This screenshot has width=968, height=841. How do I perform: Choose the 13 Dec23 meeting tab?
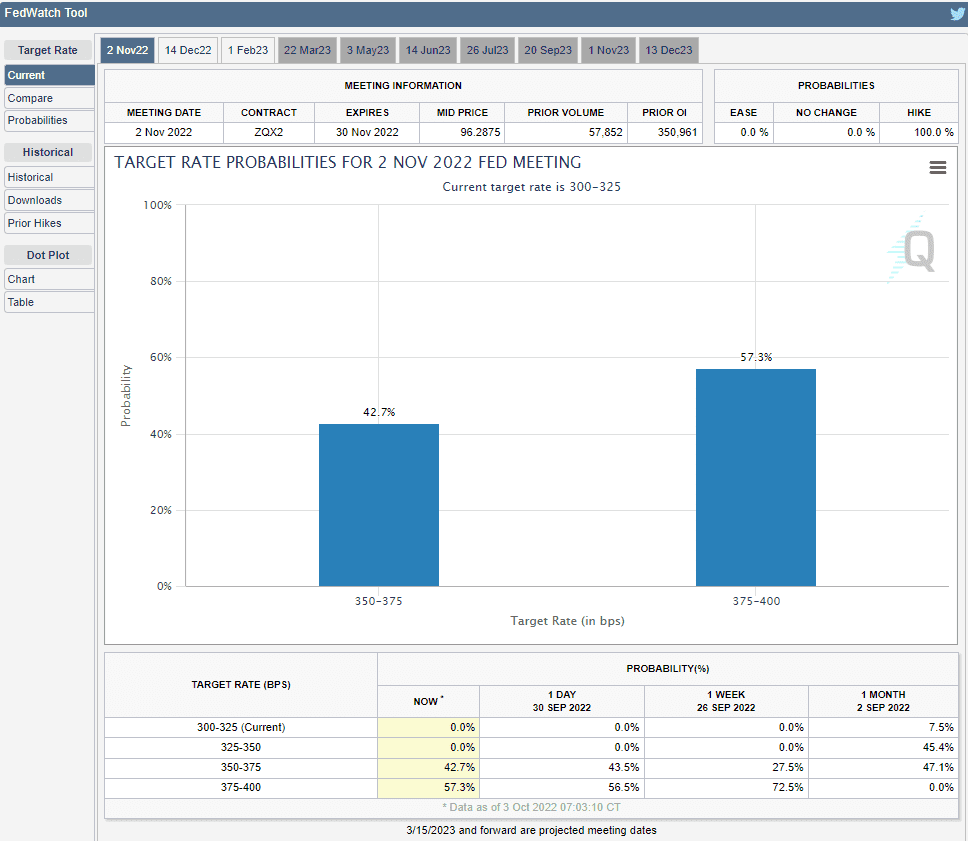coord(669,50)
